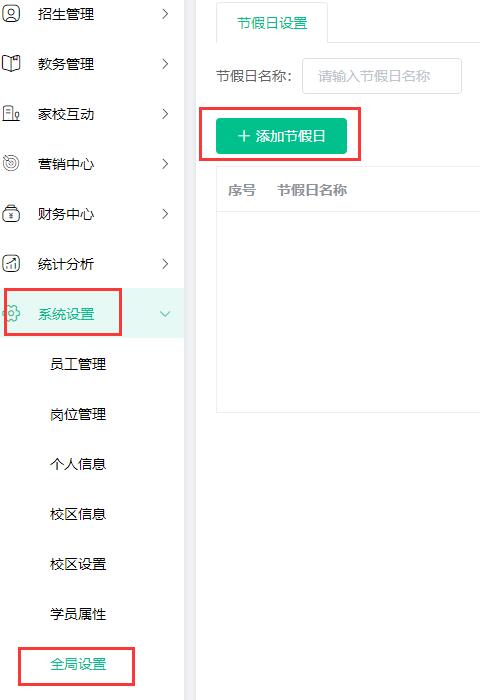The image size is (480, 700).
Task: Click the 系统设置 gear icon
Action: (x=11, y=313)
